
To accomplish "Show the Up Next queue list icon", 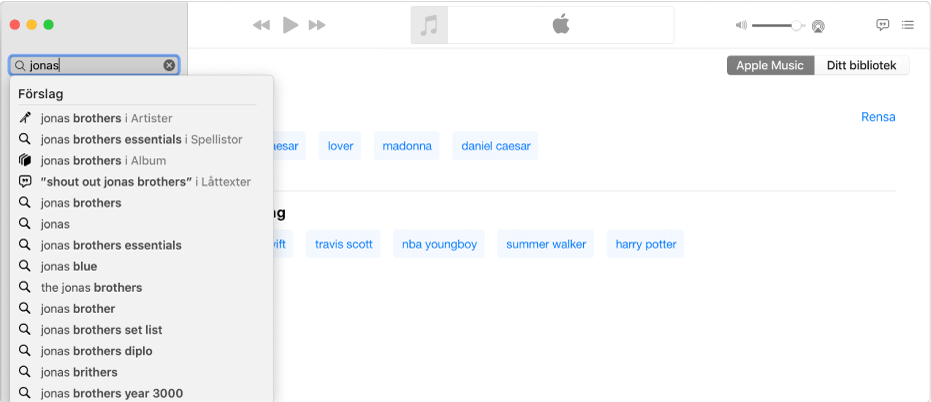I will pos(908,25).
